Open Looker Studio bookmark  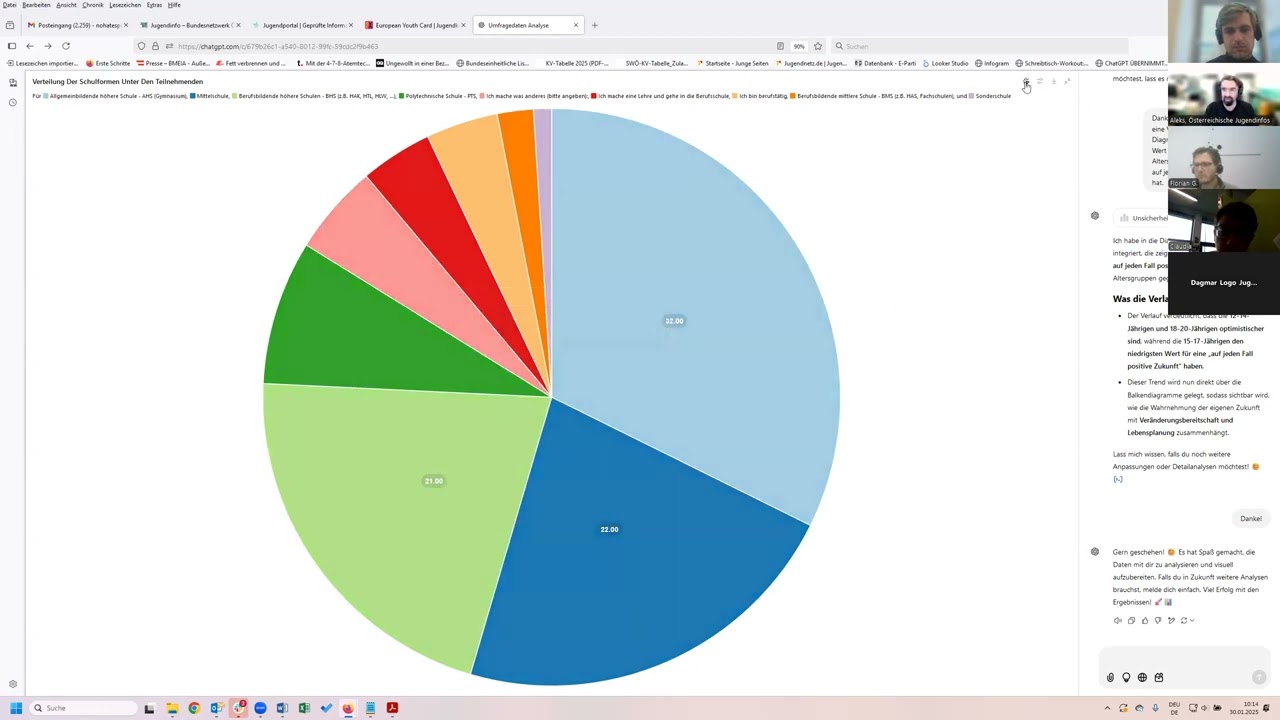[x=945, y=63]
